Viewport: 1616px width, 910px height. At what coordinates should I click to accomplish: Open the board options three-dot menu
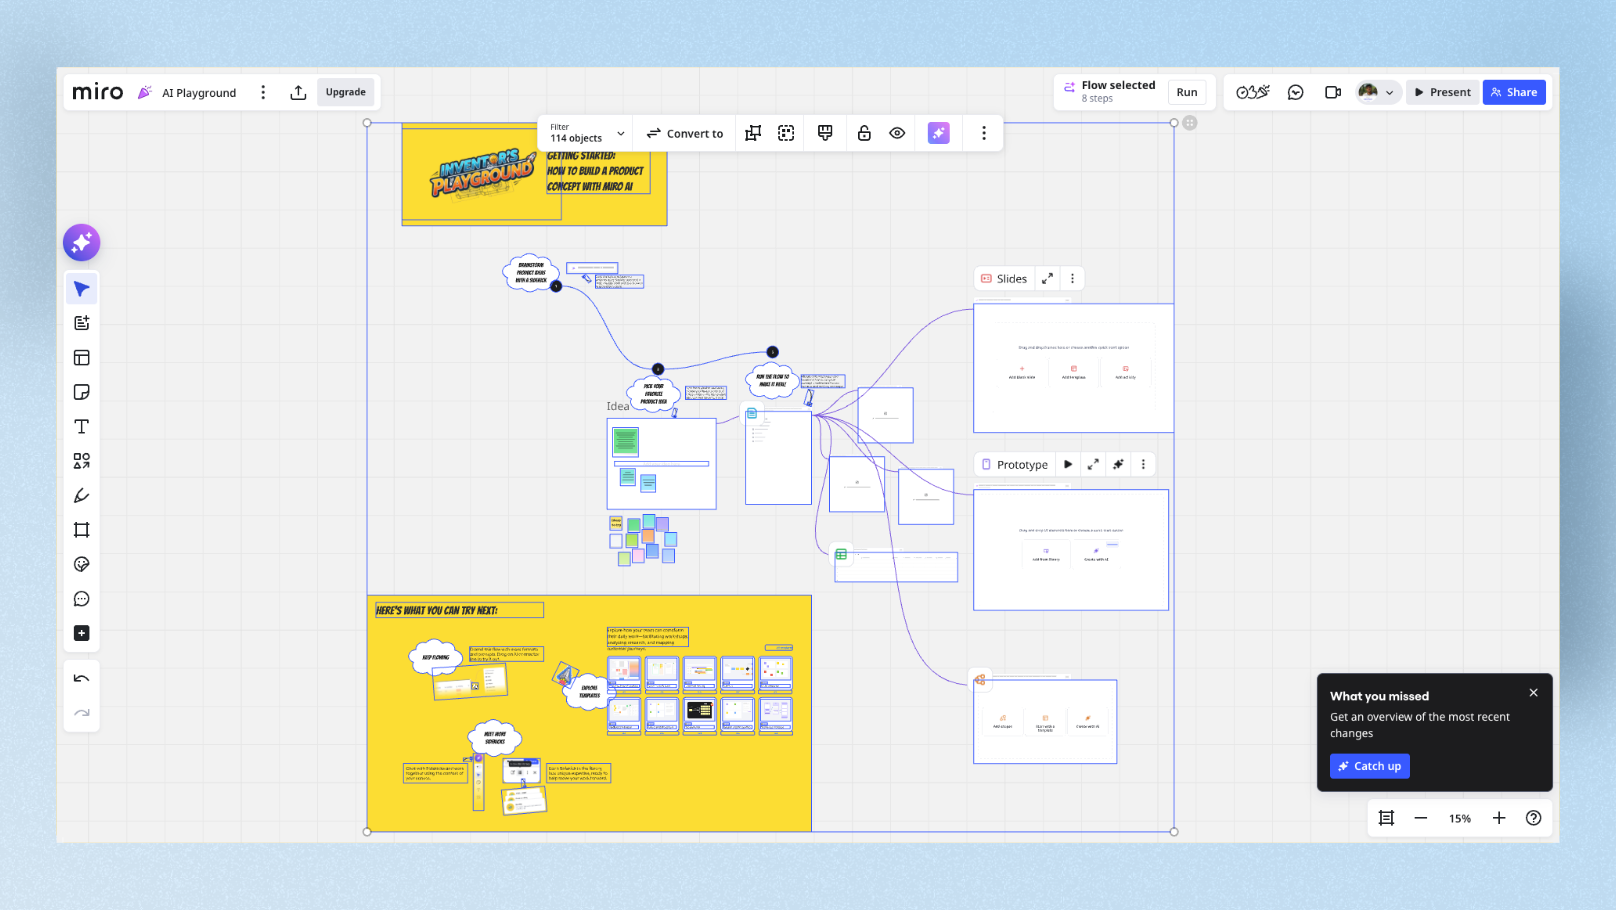[263, 92]
